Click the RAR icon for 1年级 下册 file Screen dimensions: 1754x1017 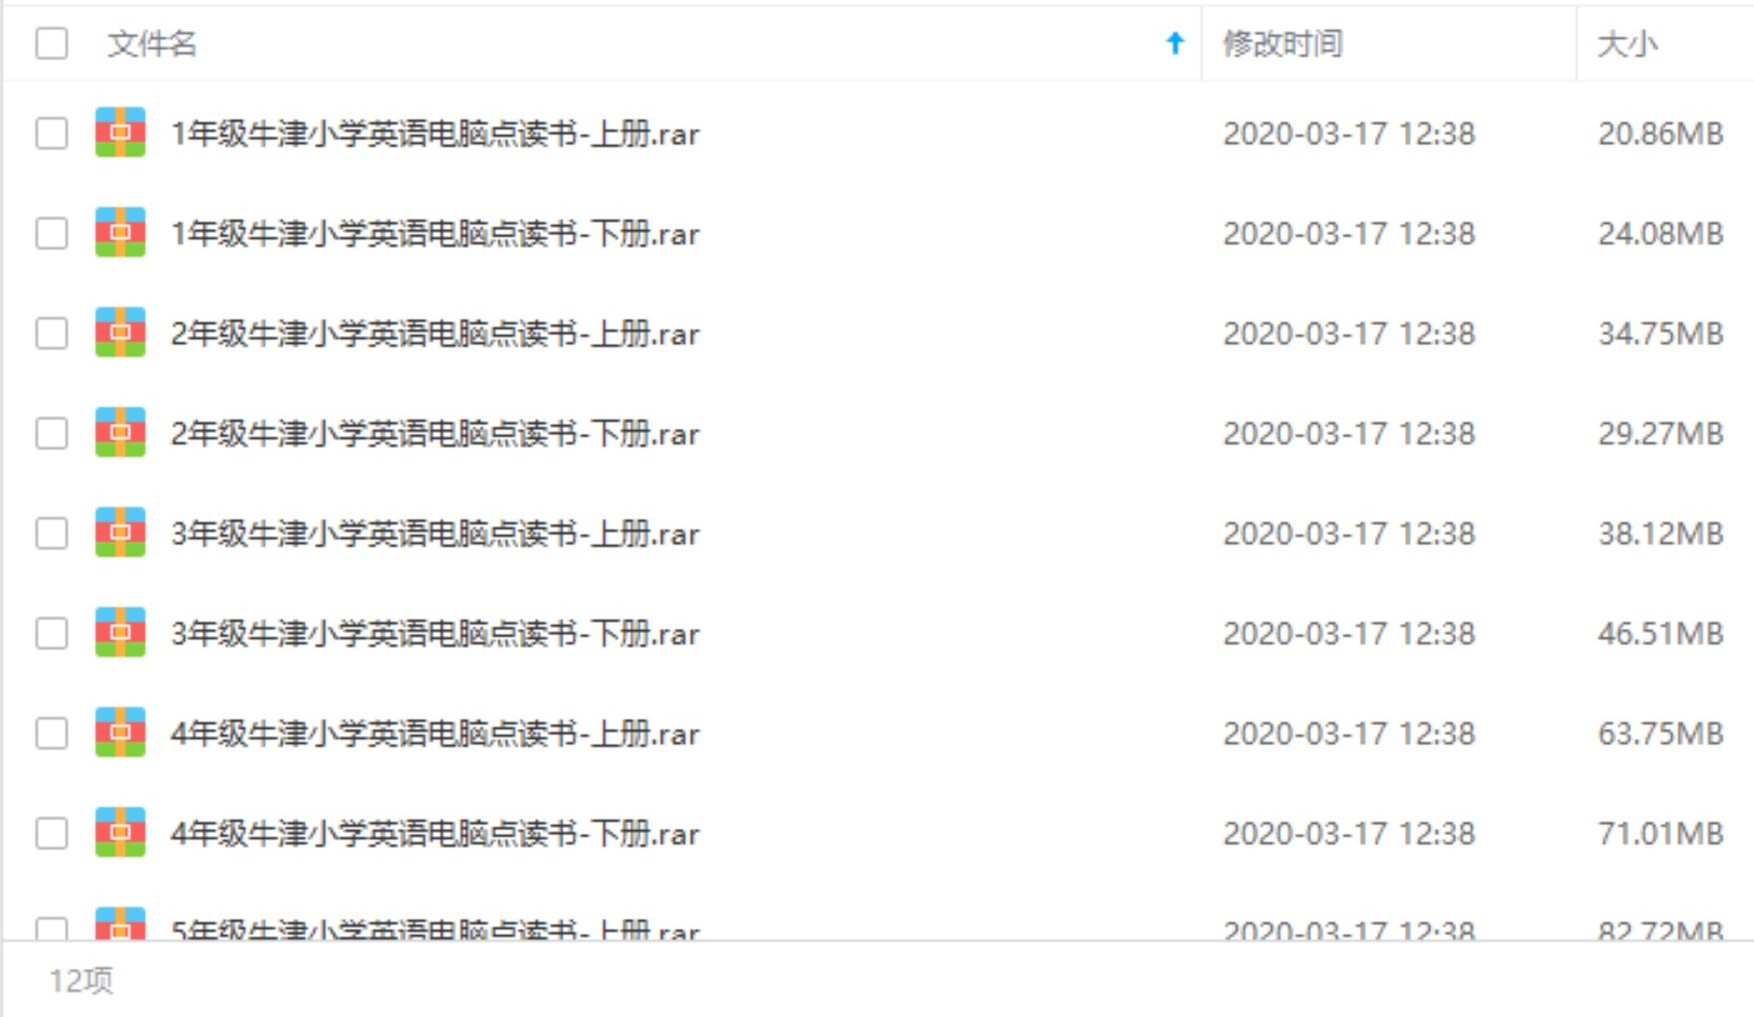click(120, 232)
